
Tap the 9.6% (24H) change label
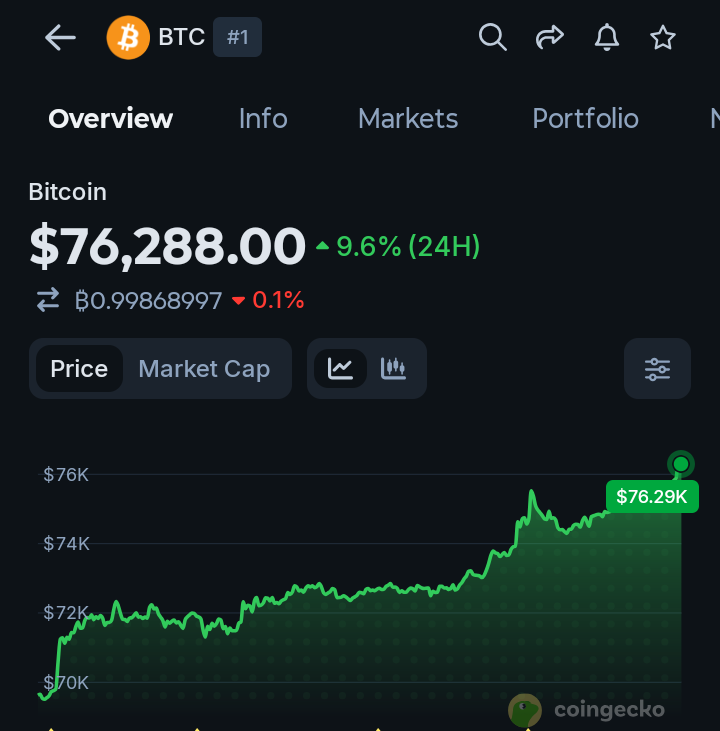(398, 246)
